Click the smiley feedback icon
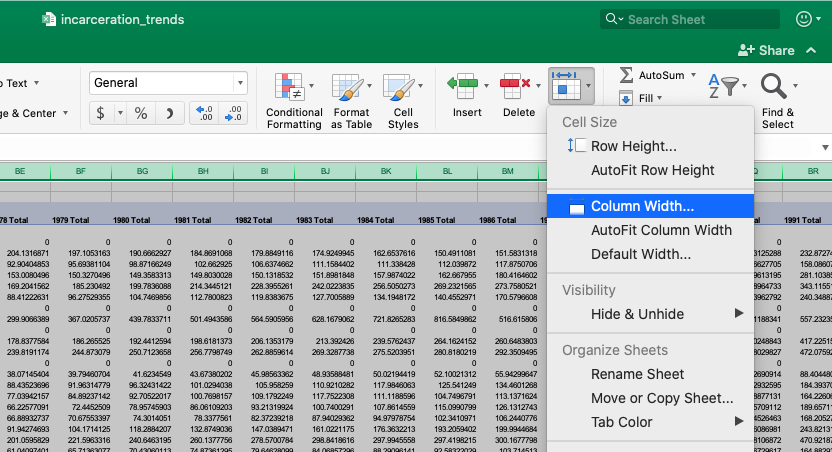Screen dimensions: 832x452 point(804,19)
